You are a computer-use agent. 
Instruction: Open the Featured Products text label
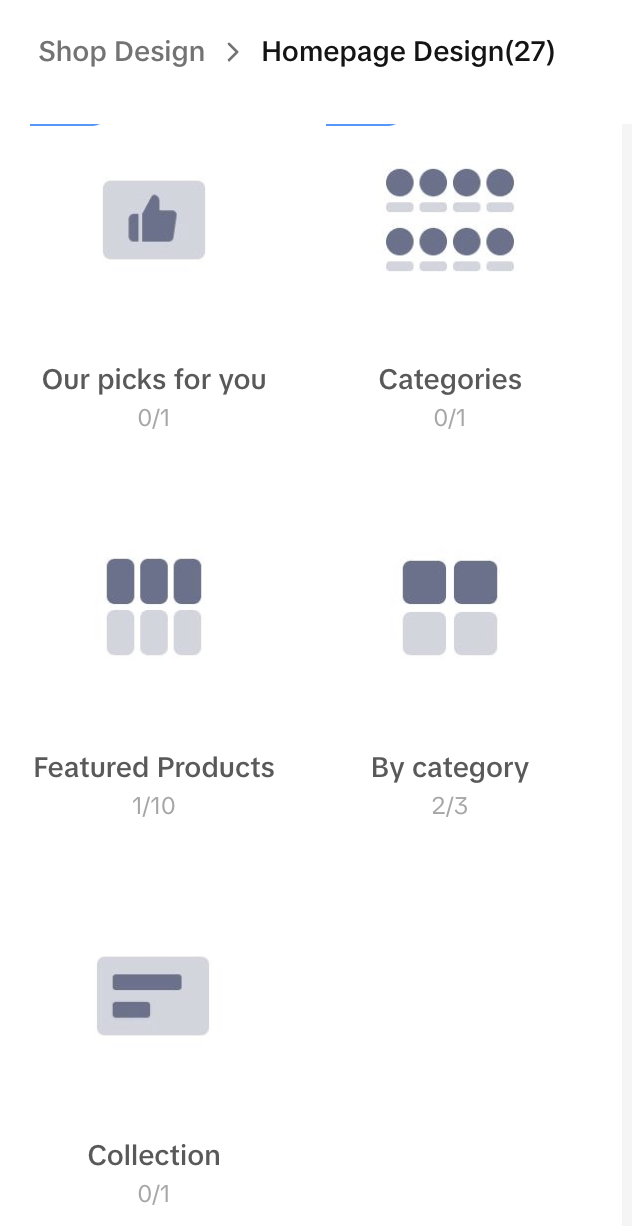[154, 768]
